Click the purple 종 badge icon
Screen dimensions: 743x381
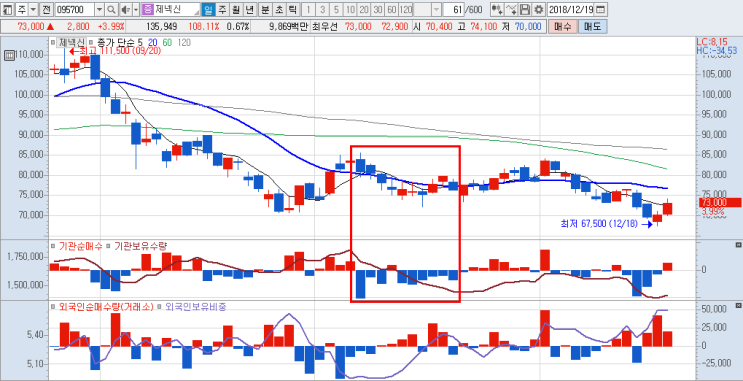coord(147,9)
